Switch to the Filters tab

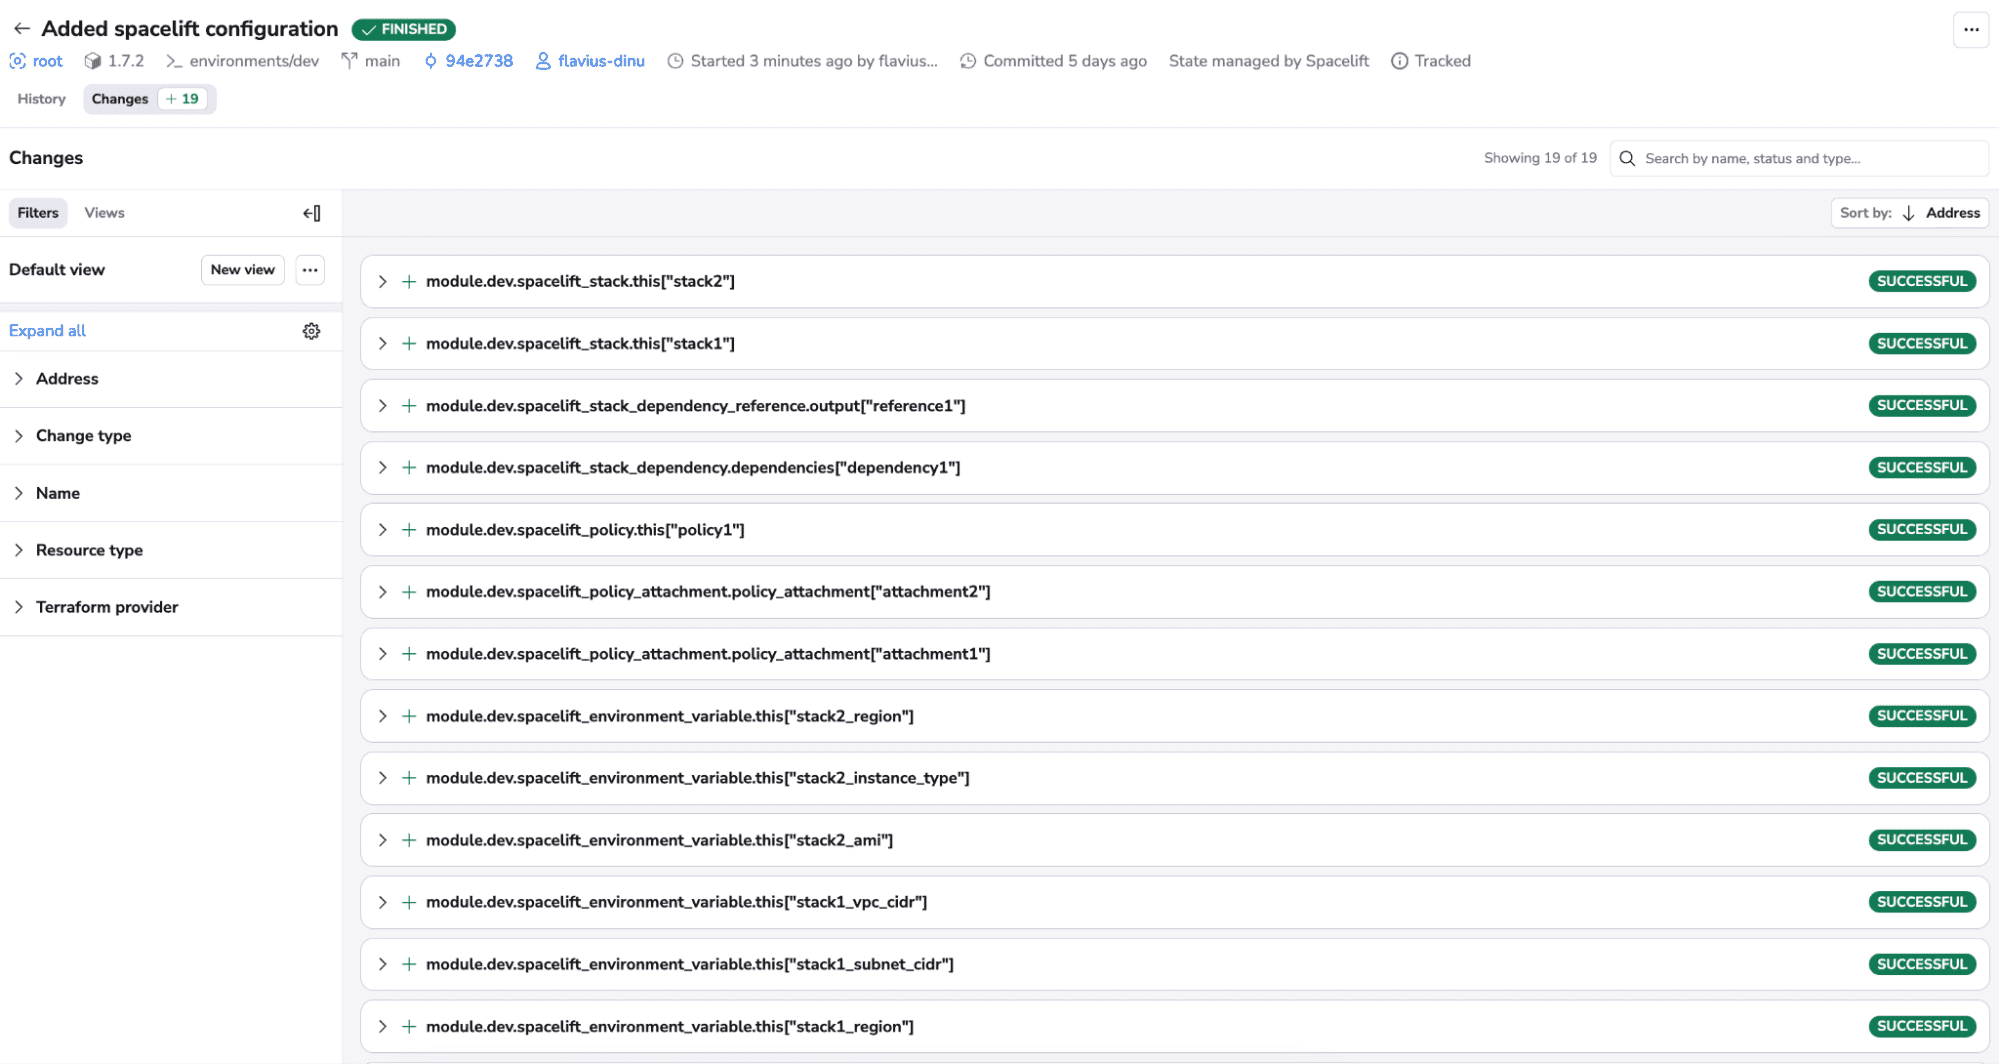[38, 213]
